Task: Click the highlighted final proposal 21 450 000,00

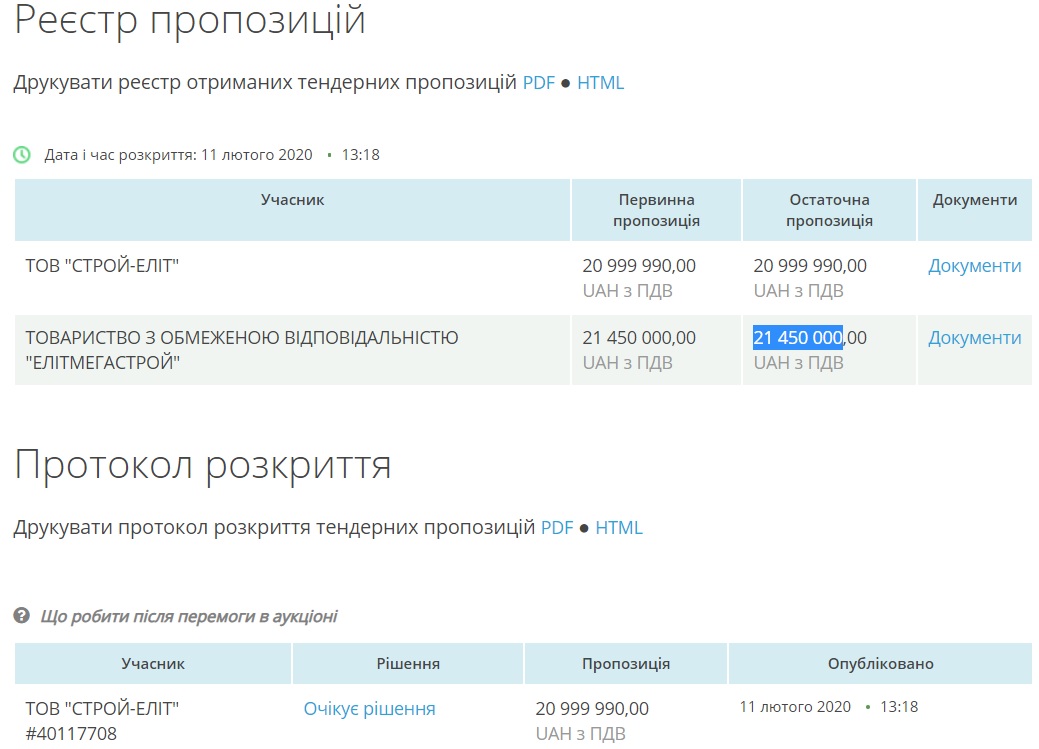Action: 810,338
